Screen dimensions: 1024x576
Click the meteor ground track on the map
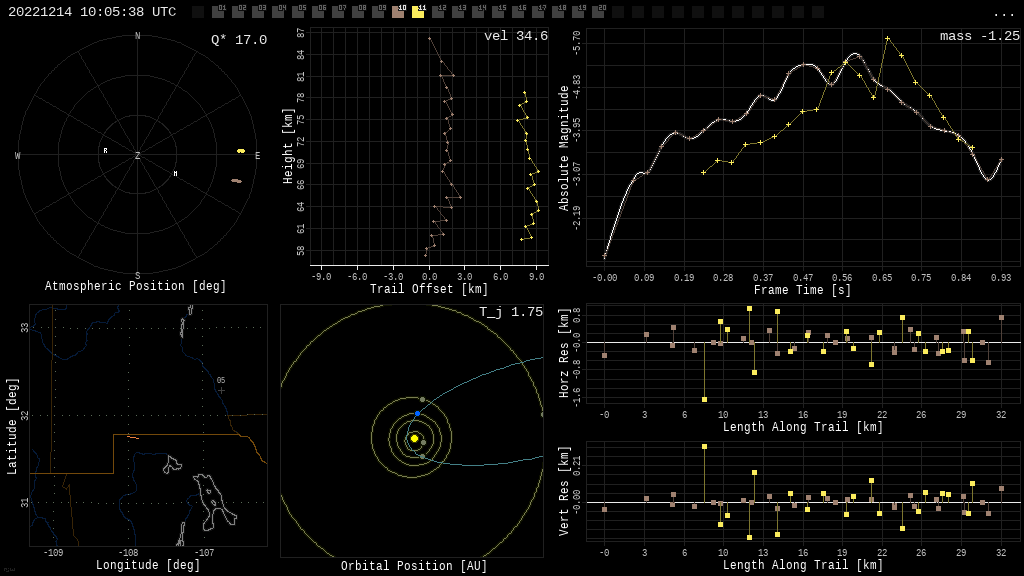[133, 437]
